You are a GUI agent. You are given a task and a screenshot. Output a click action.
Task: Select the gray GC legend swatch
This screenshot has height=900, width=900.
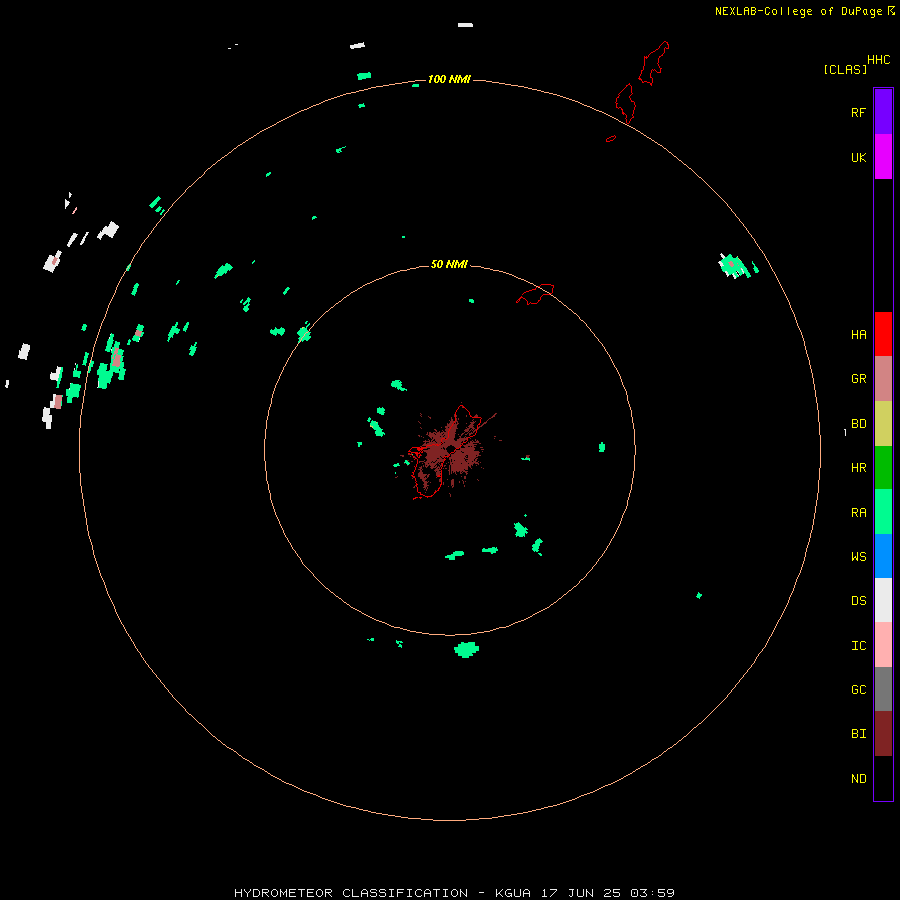pyautogui.click(x=883, y=689)
